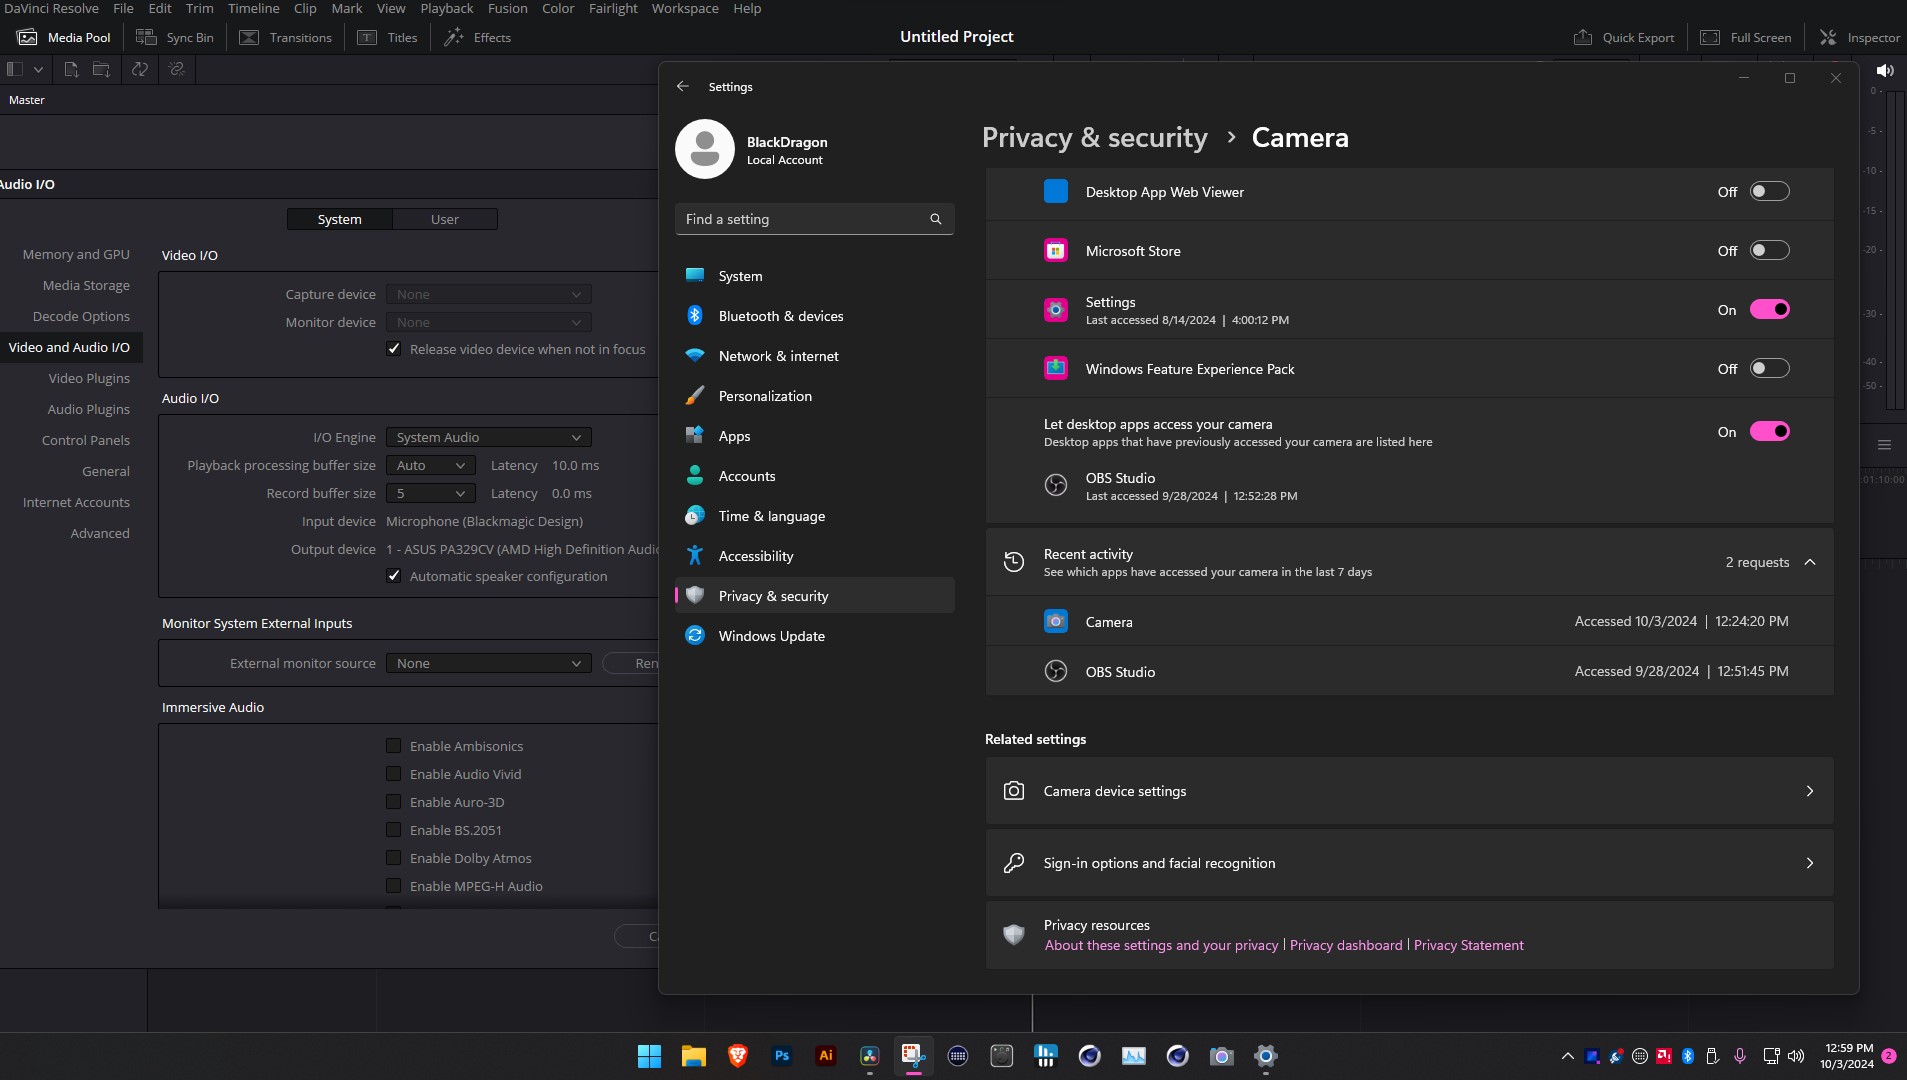Uncheck Release video device when not in focus
The height and width of the screenshot is (1080, 1907).
point(394,349)
